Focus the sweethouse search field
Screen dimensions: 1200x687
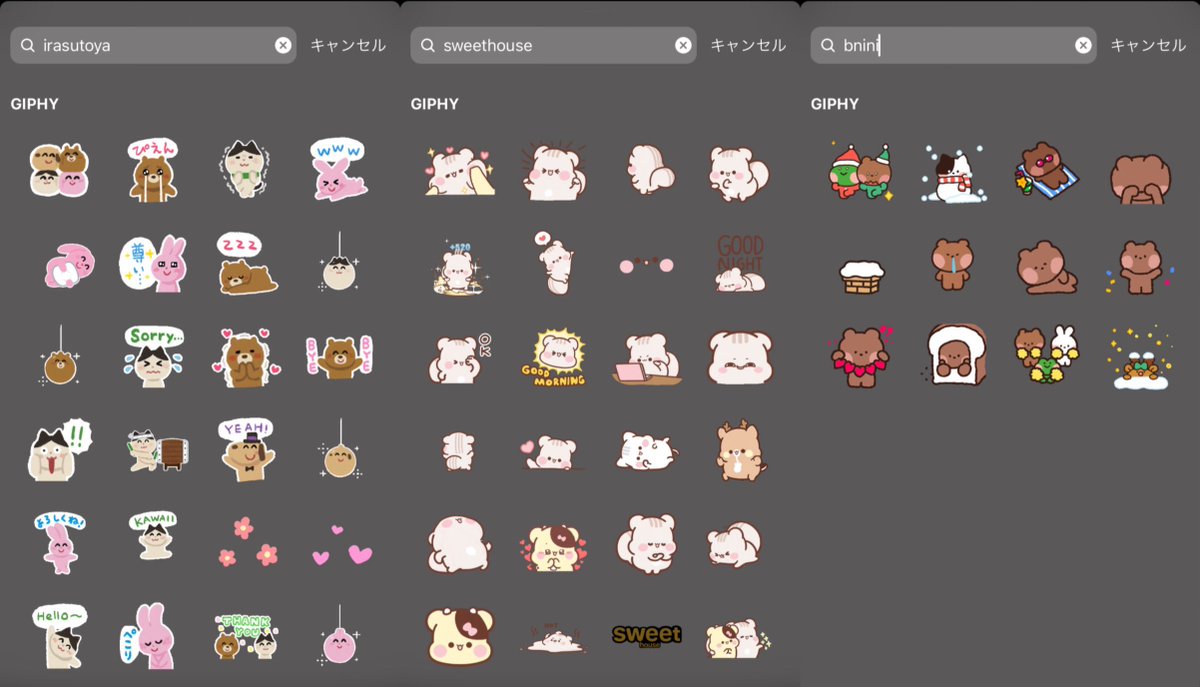(553, 45)
